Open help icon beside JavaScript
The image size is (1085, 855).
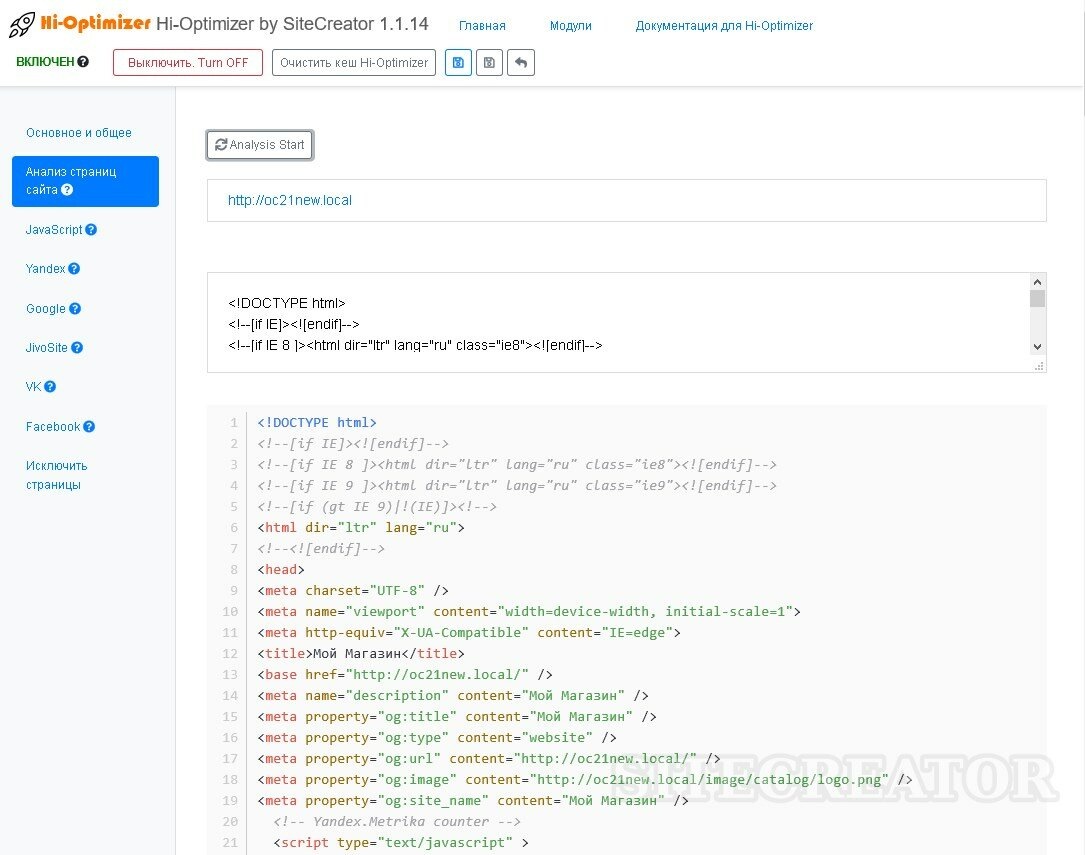pos(91,230)
